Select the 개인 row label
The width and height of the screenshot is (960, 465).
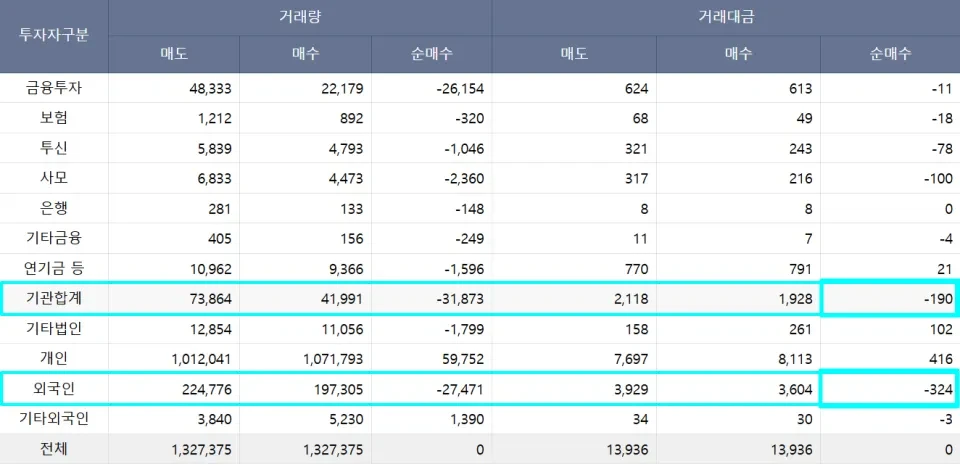pyautogui.click(x=54, y=359)
